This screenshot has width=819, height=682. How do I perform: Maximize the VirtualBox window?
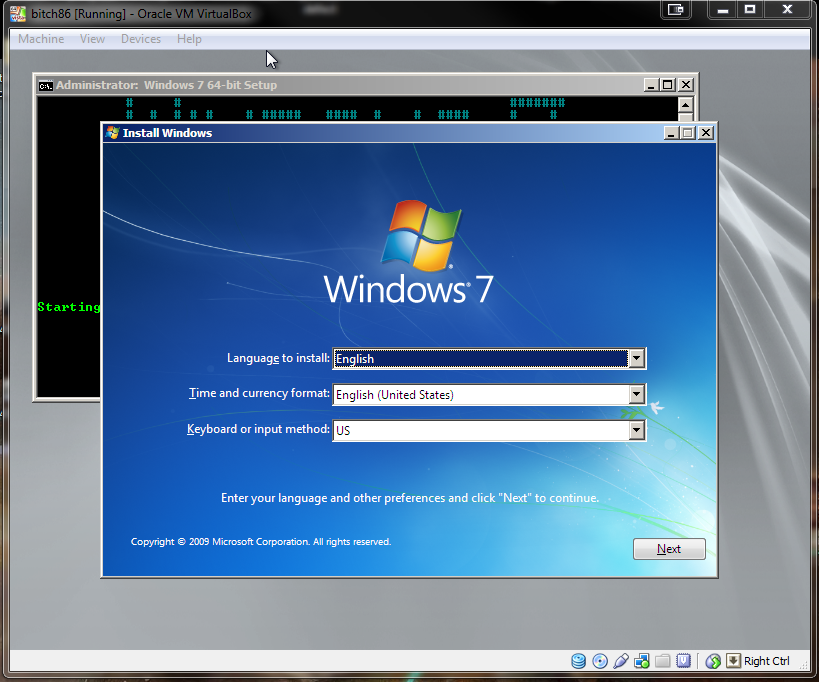[750, 9]
